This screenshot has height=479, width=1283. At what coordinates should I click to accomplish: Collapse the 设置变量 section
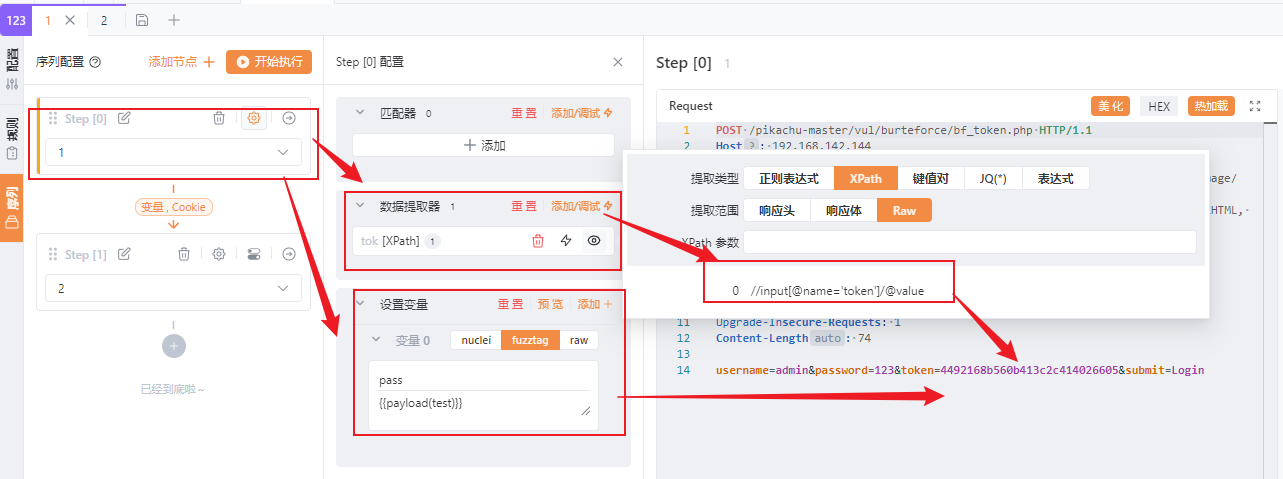pyautogui.click(x=361, y=304)
